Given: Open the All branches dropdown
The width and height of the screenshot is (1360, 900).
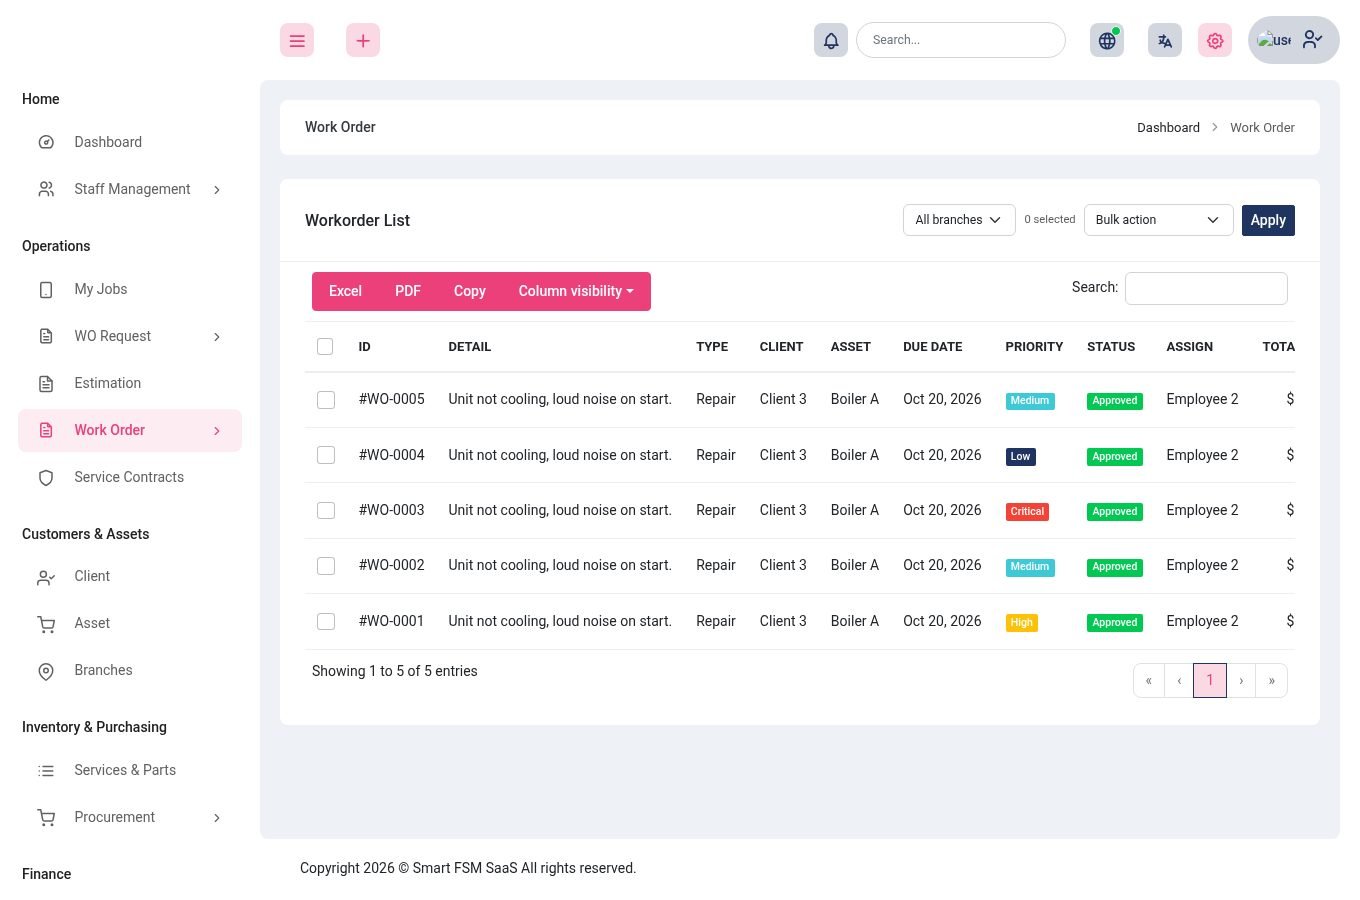Looking at the screenshot, I should click(x=959, y=220).
